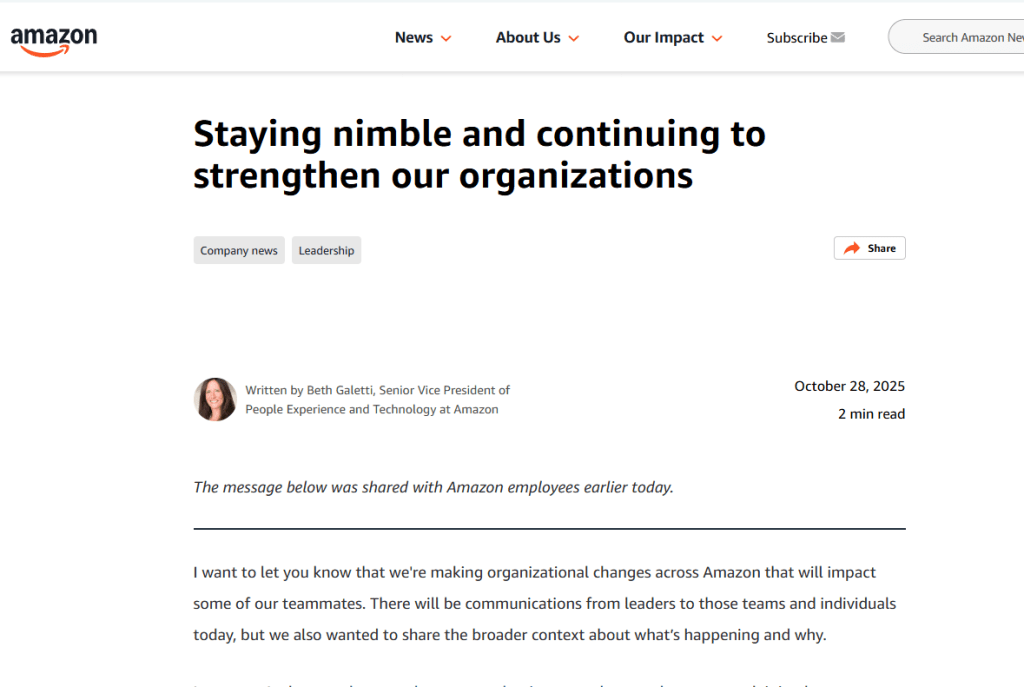This screenshot has height=687, width=1024.
Task: Click the Beth Galetti byline text
Action: click(x=377, y=399)
